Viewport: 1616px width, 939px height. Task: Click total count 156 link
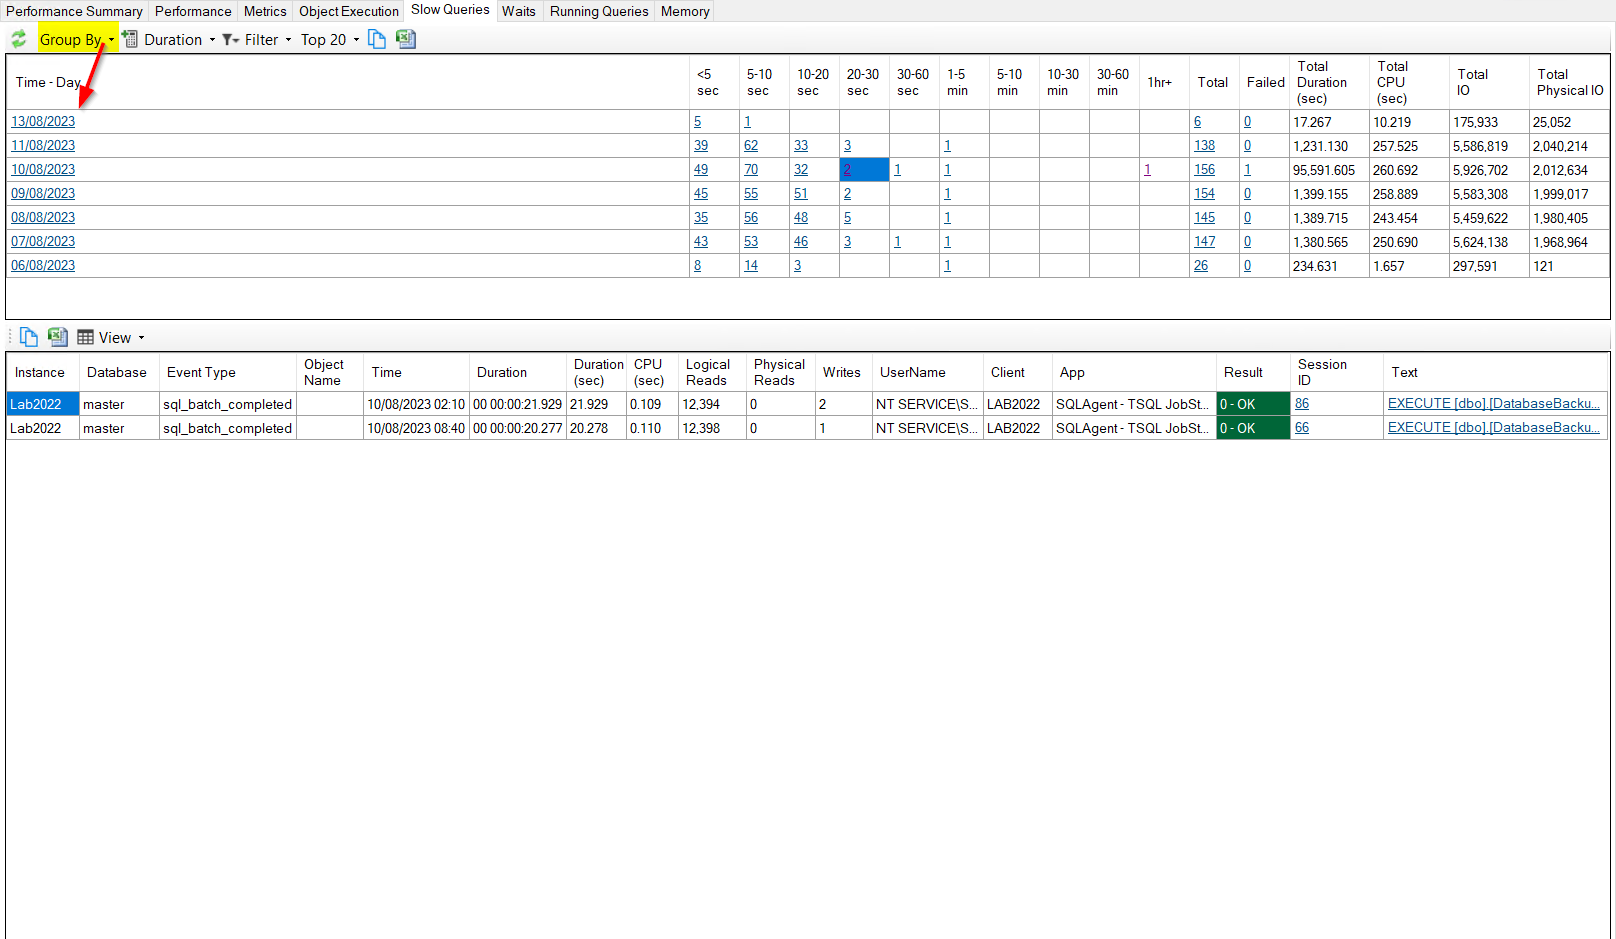click(1204, 170)
